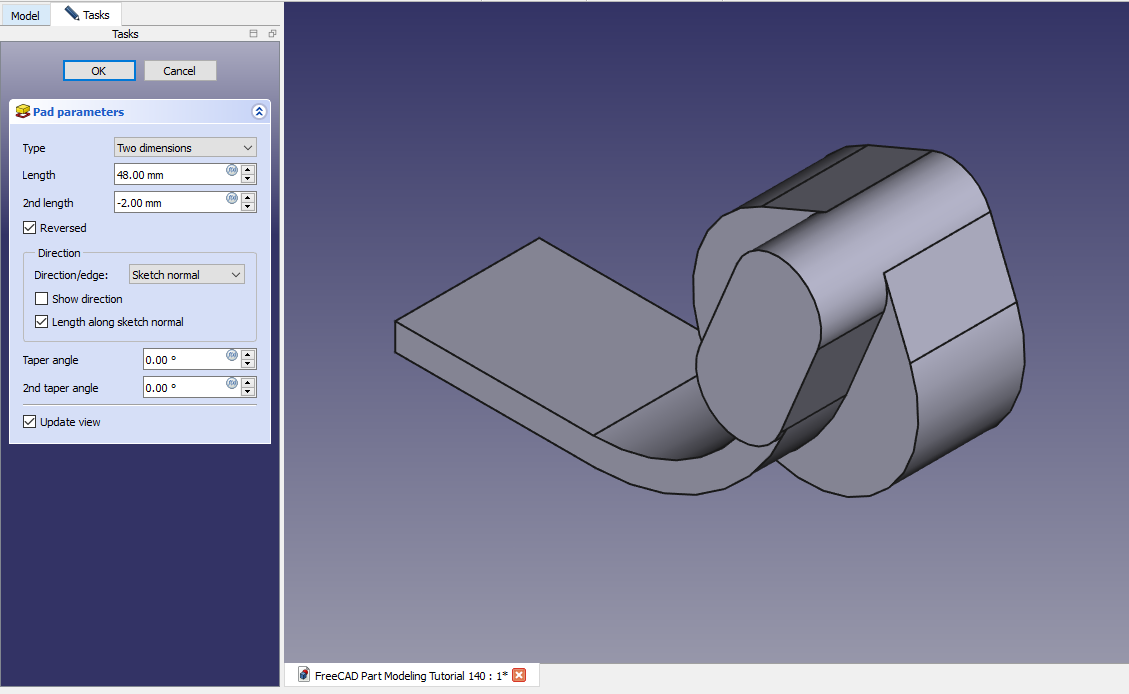Click the Pad parameters feature icon
Image resolution: width=1129 pixels, height=694 pixels.
pyautogui.click(x=23, y=112)
